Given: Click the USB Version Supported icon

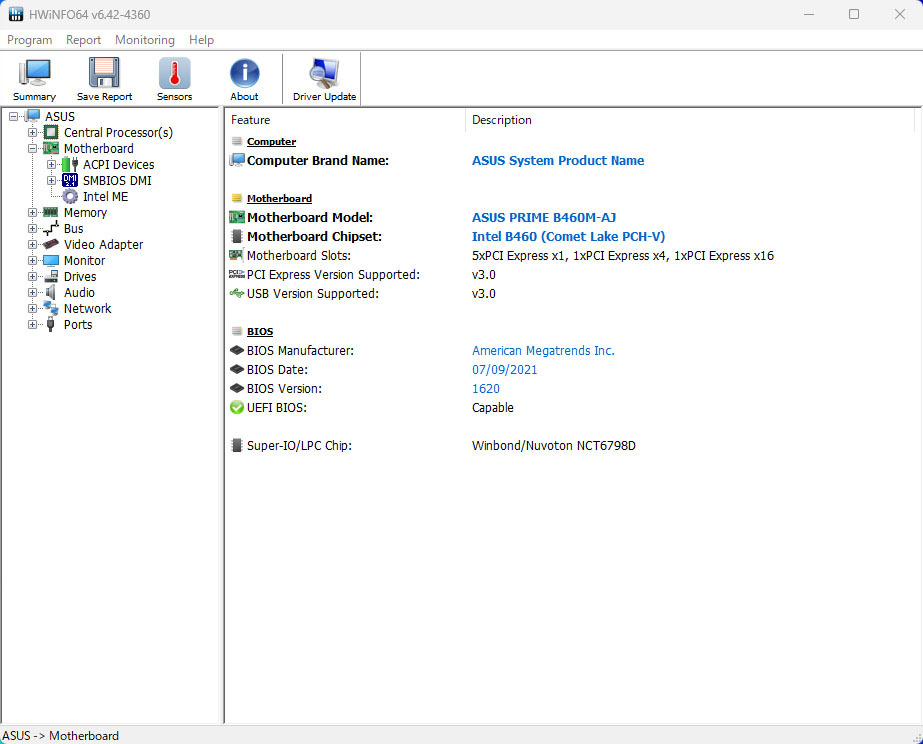Looking at the screenshot, I should 237,293.
